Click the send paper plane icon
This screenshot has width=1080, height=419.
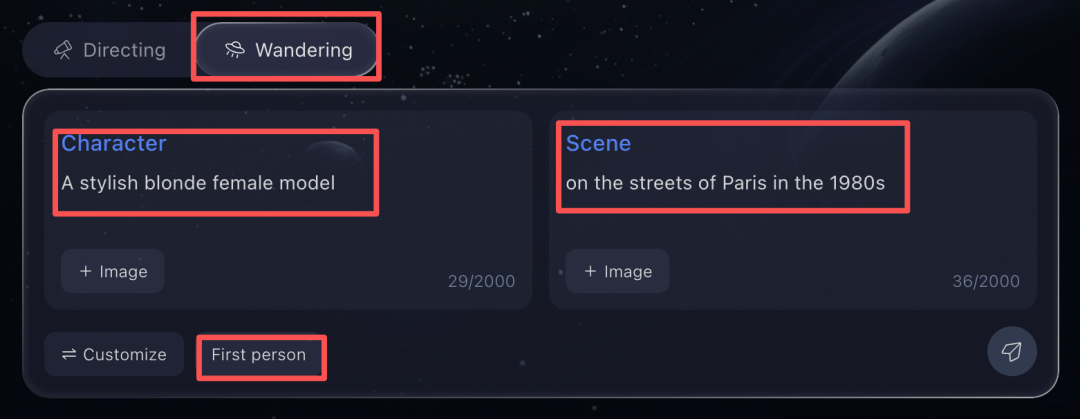pos(1012,351)
